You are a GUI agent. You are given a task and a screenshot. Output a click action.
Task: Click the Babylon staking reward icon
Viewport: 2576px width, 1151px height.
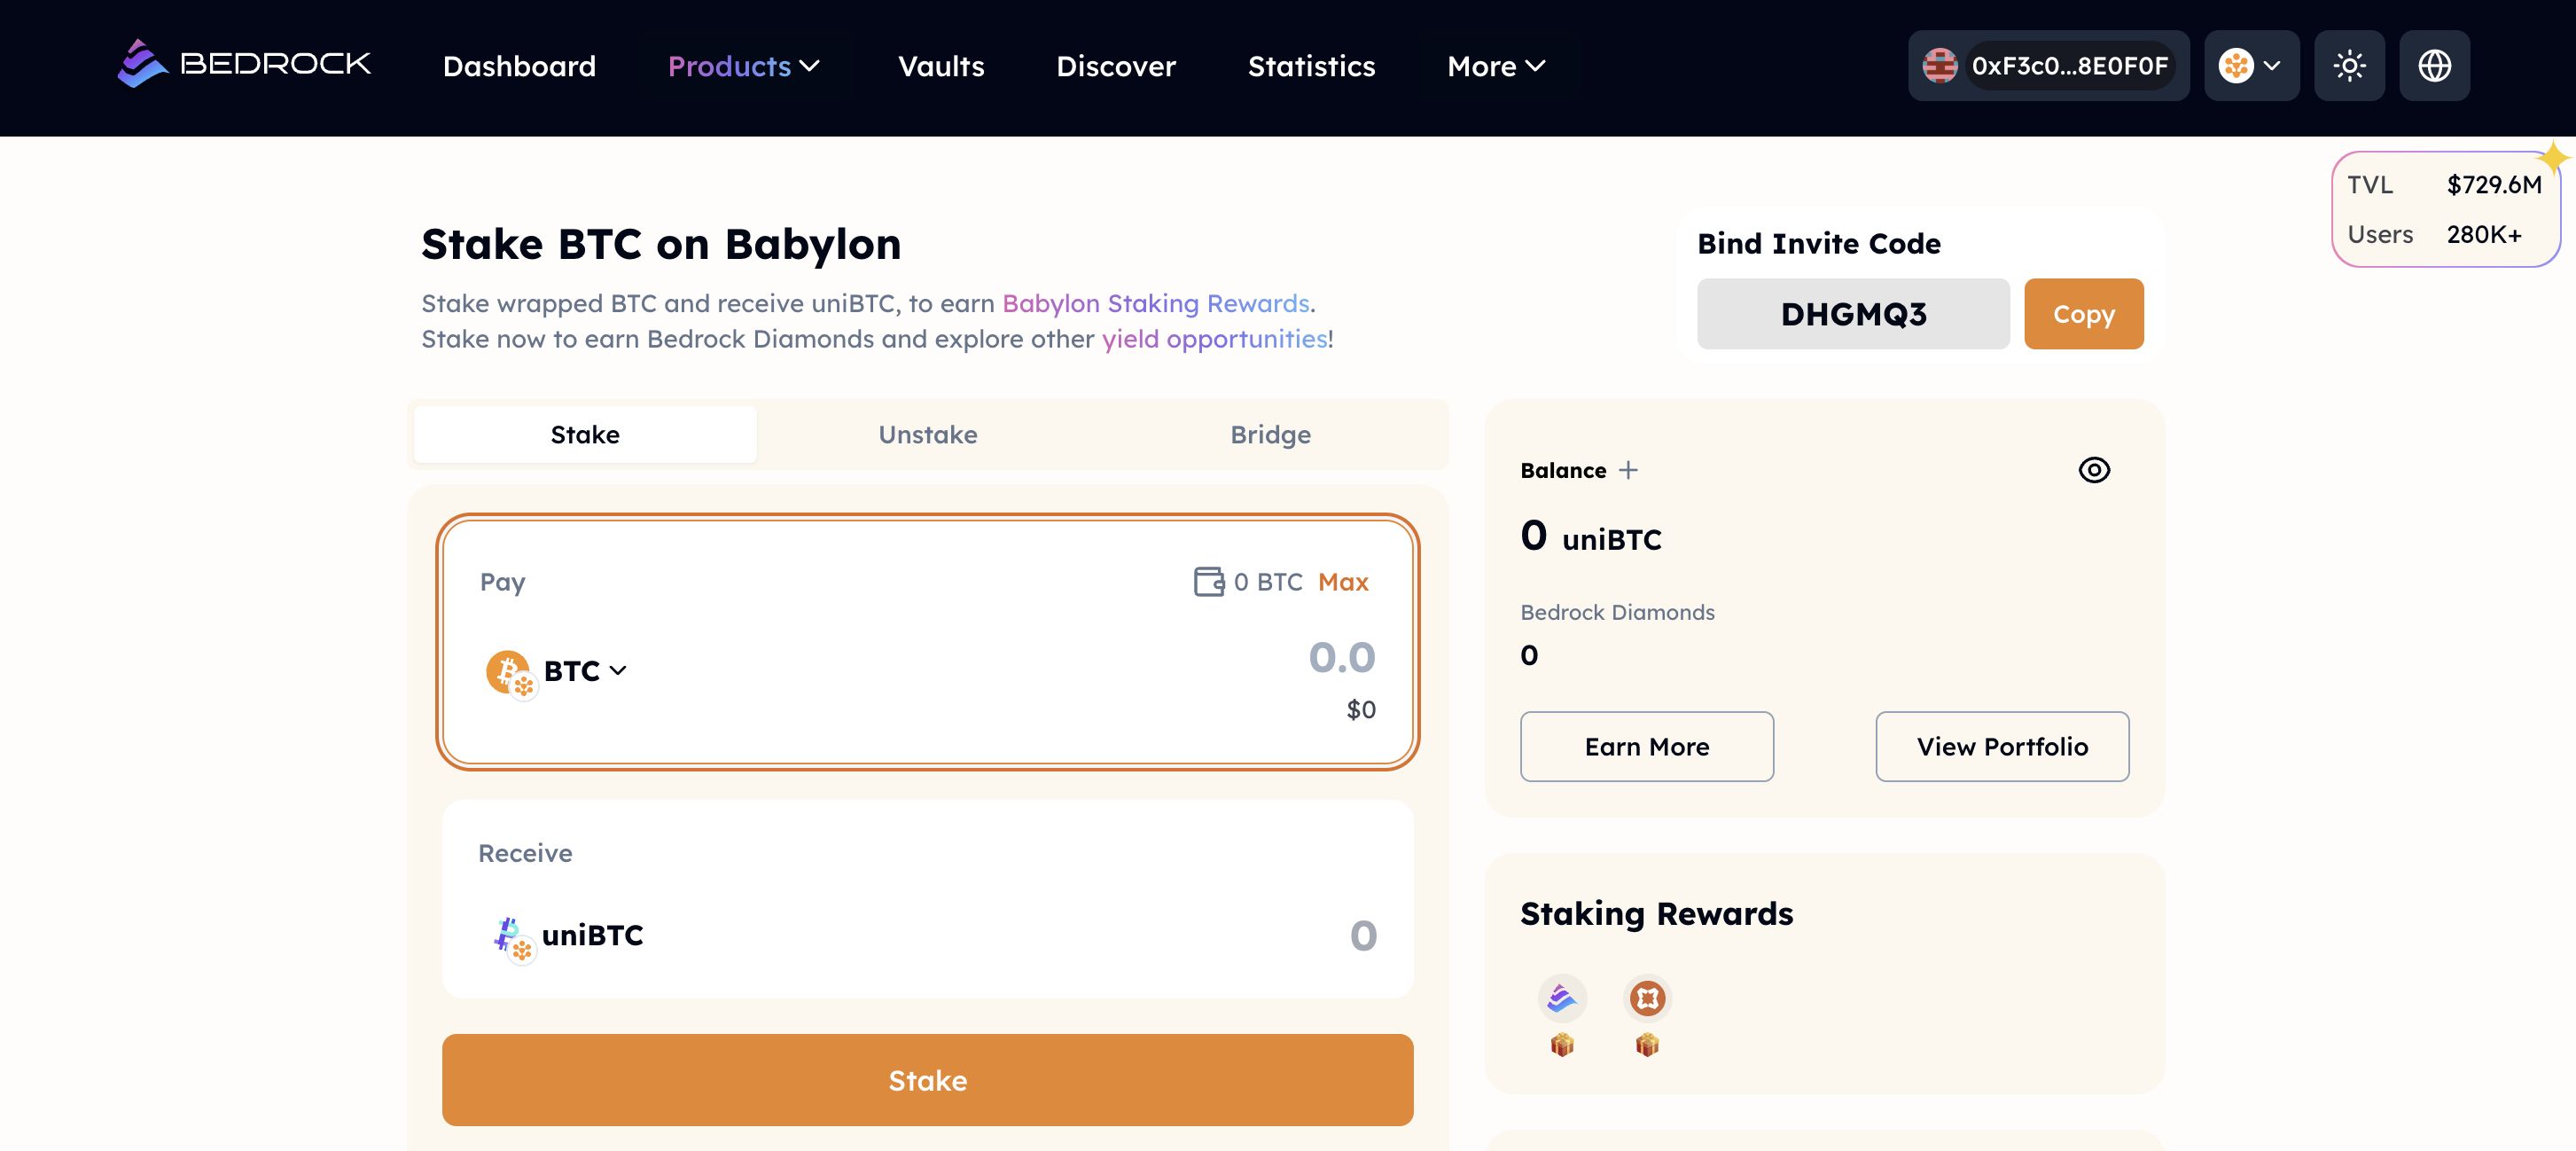[1647, 997]
